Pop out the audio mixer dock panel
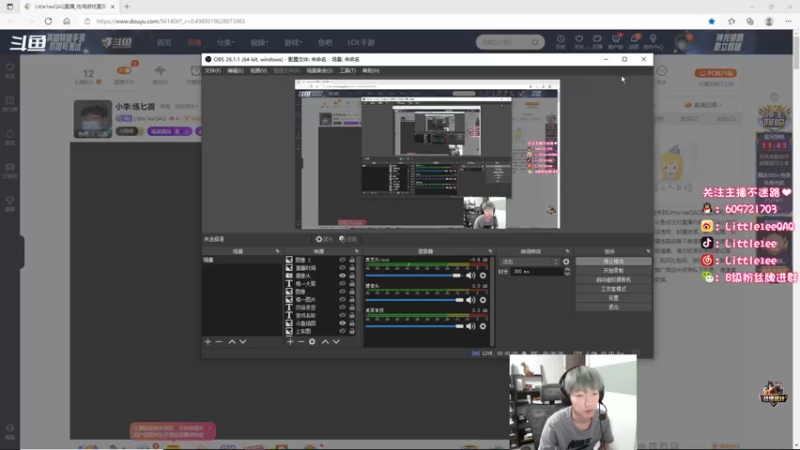This screenshot has width=800, height=450. click(x=490, y=251)
